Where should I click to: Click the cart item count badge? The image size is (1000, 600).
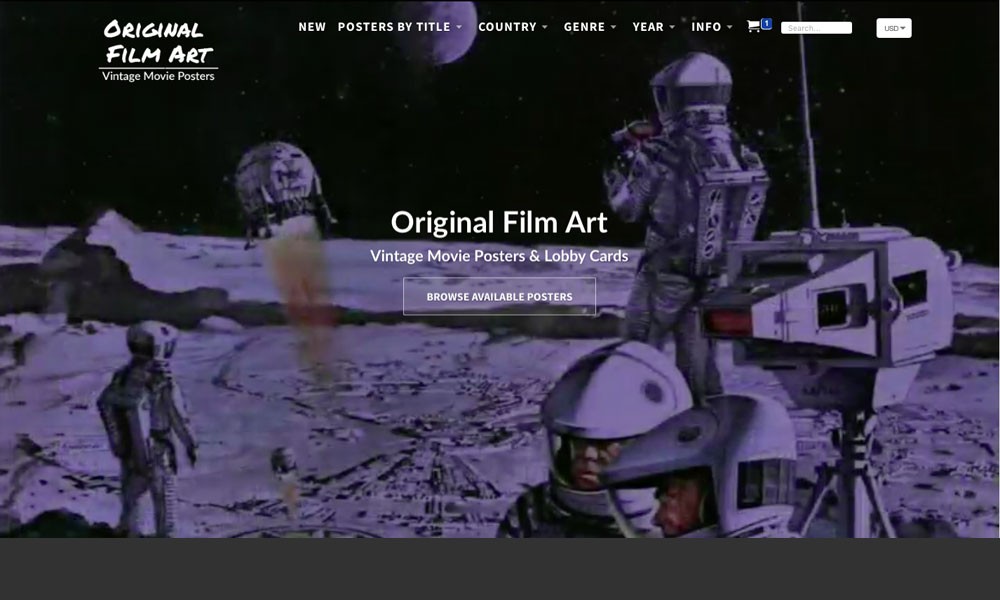766,23
